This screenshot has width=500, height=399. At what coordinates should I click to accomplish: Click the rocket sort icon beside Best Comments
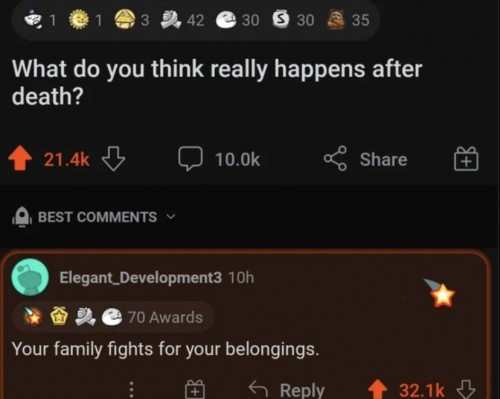click(22, 217)
